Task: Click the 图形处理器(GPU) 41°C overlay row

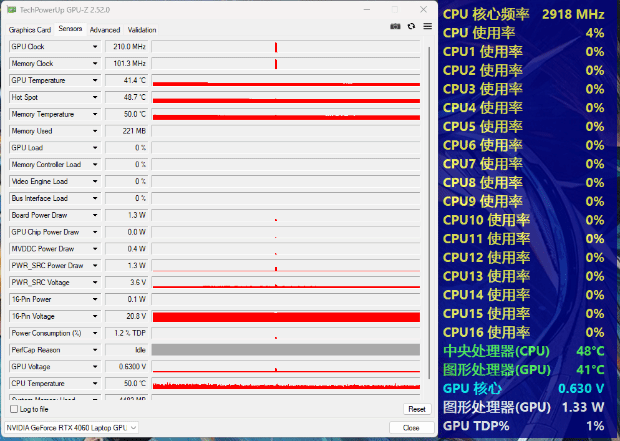Action: pos(524,370)
